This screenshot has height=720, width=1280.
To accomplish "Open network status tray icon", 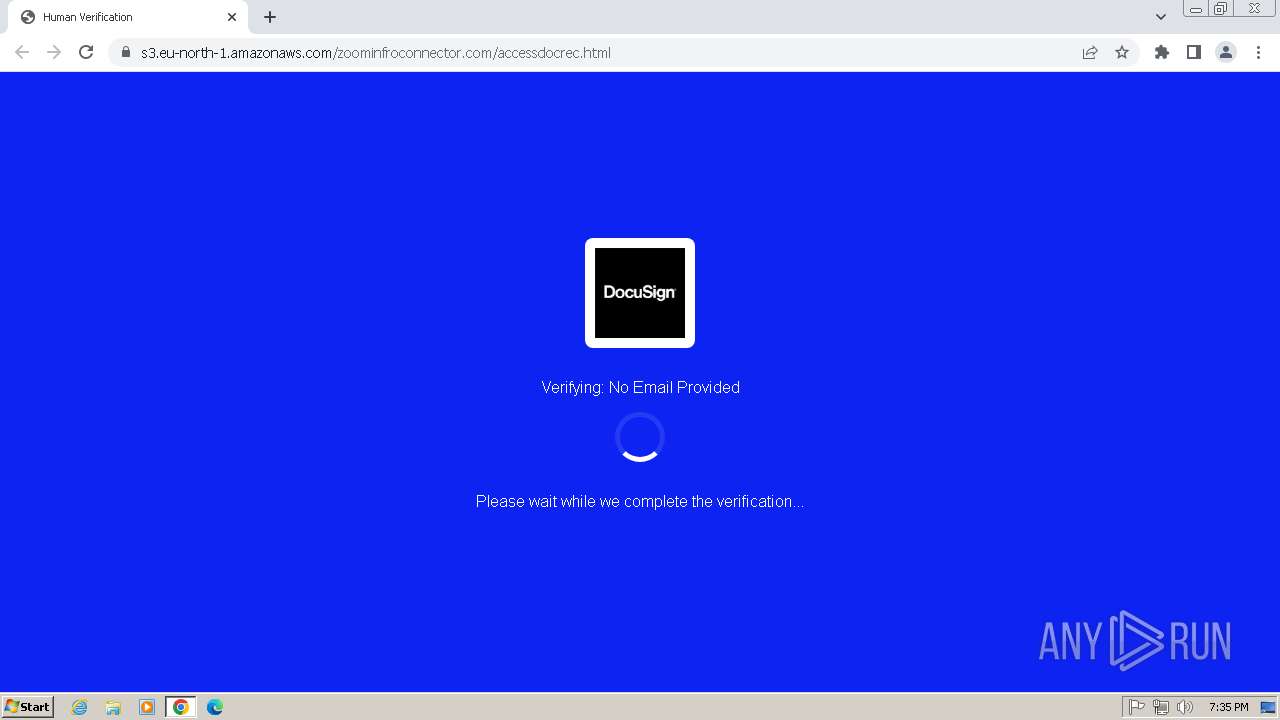I will [1161, 707].
